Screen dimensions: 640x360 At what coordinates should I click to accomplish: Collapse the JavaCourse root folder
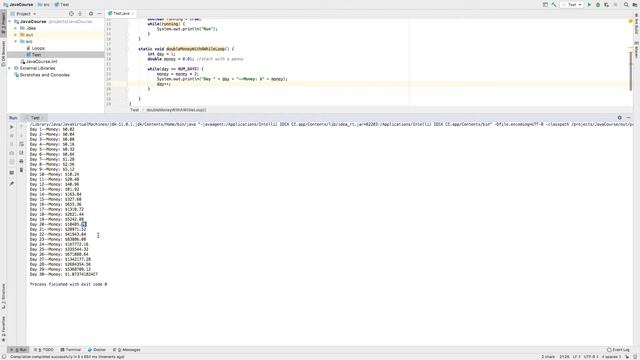(10, 21)
